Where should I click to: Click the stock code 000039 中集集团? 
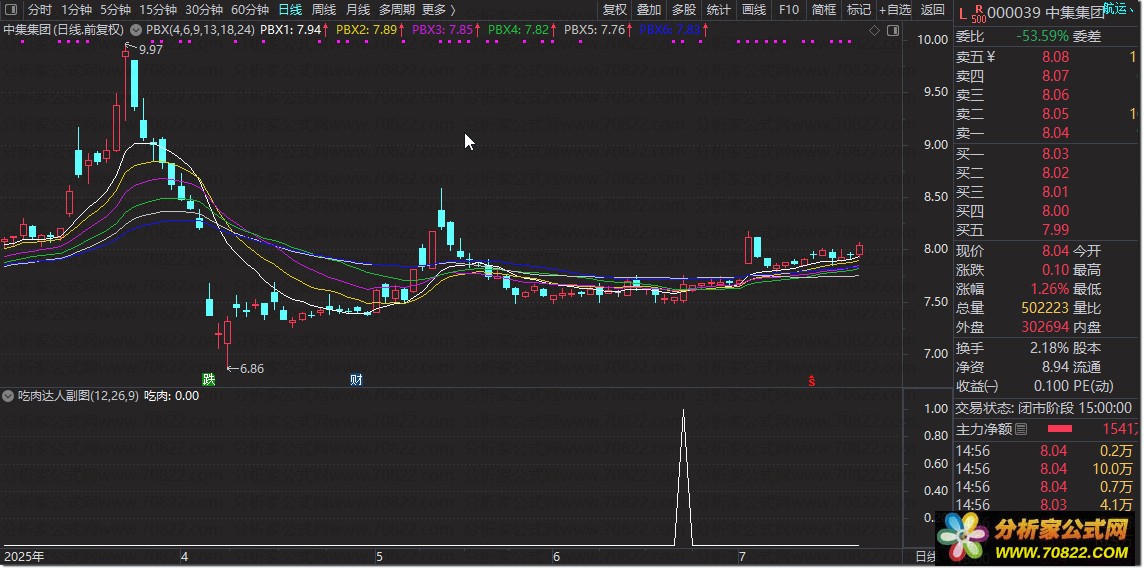[x=1044, y=12]
